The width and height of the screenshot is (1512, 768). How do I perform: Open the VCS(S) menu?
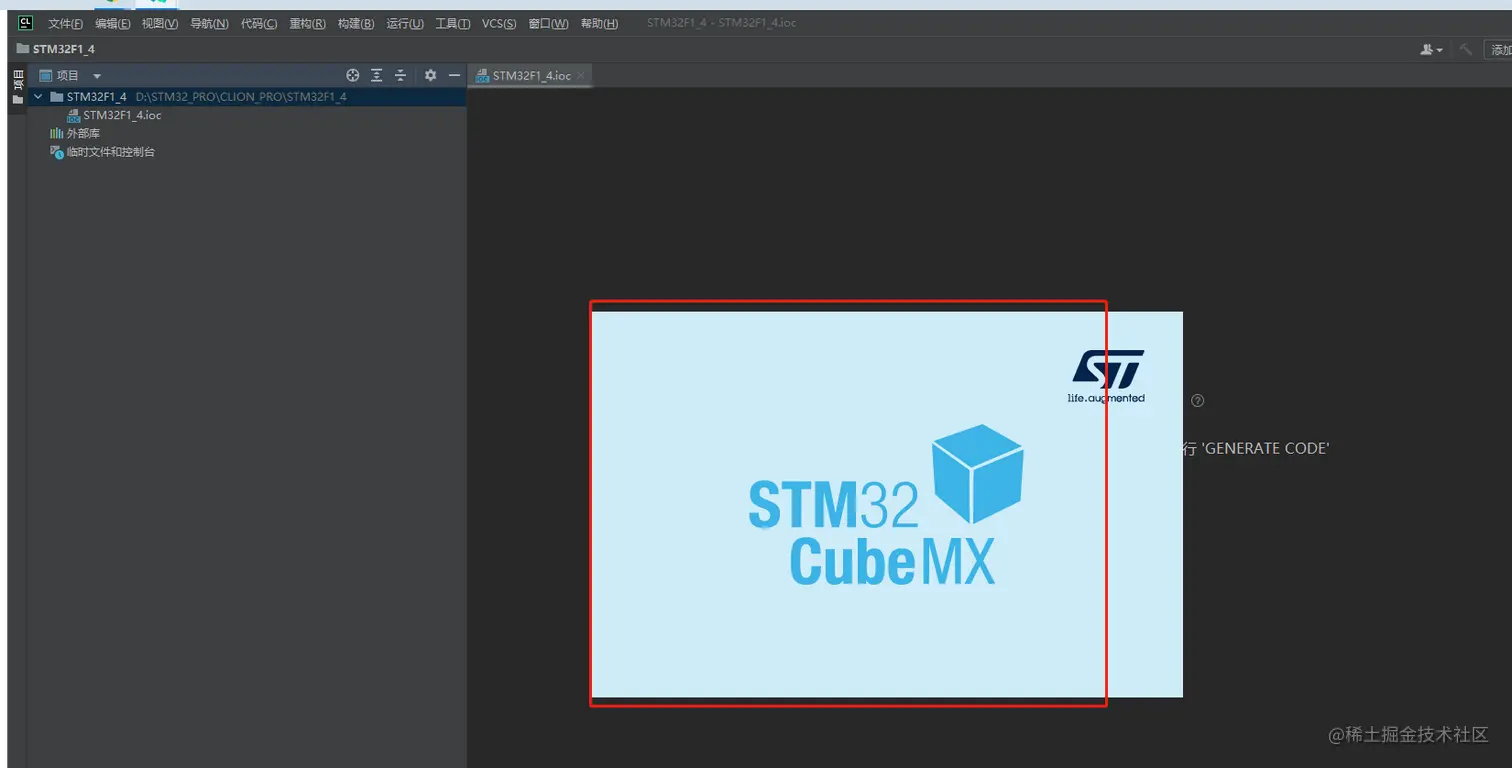pyautogui.click(x=499, y=24)
